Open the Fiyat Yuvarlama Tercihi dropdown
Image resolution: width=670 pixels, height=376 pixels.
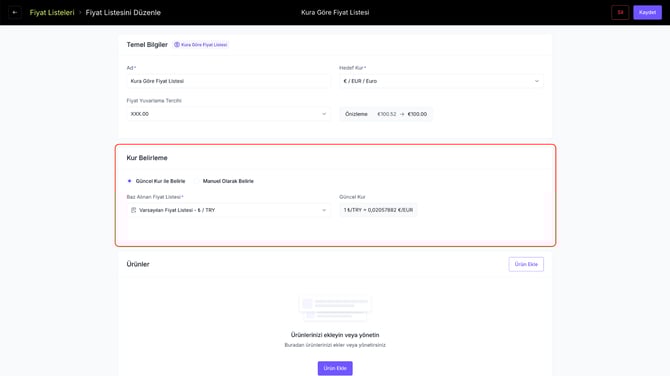(x=228, y=114)
